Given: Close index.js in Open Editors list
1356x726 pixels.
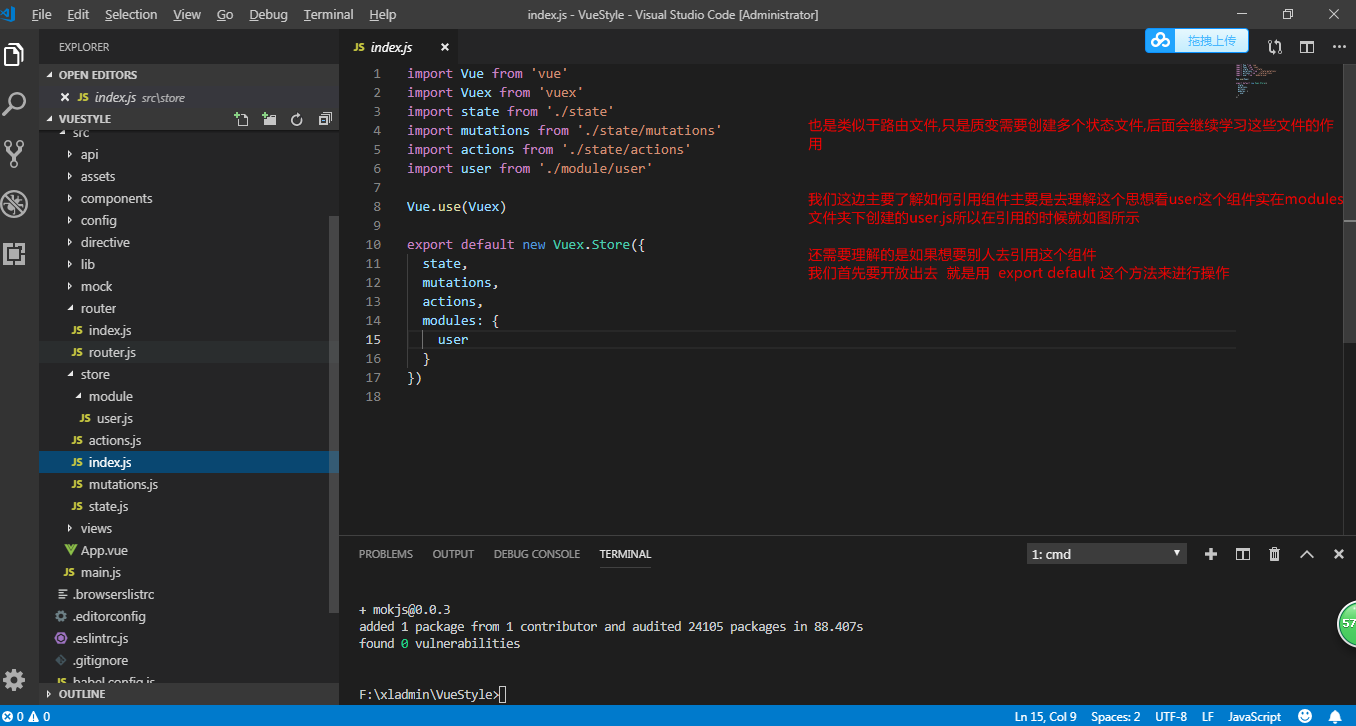Looking at the screenshot, I should pos(65,97).
